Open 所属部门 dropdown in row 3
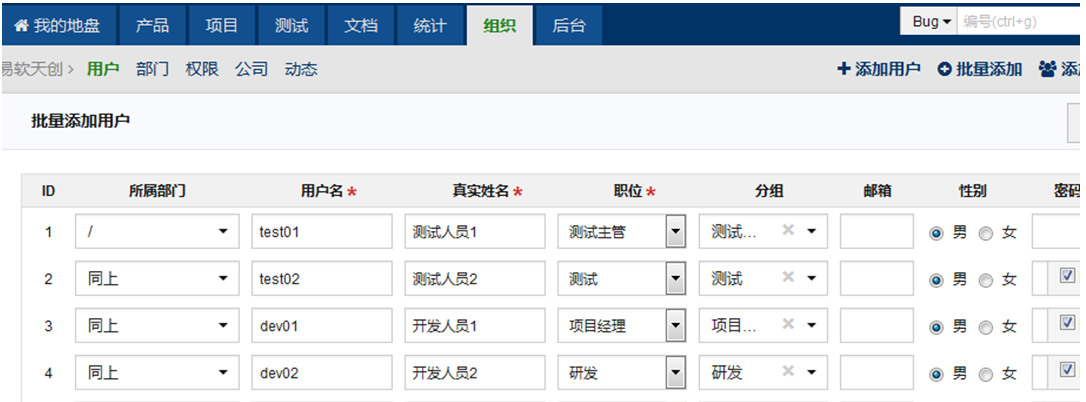Screen dimensions: 1086x402 (x=157, y=326)
